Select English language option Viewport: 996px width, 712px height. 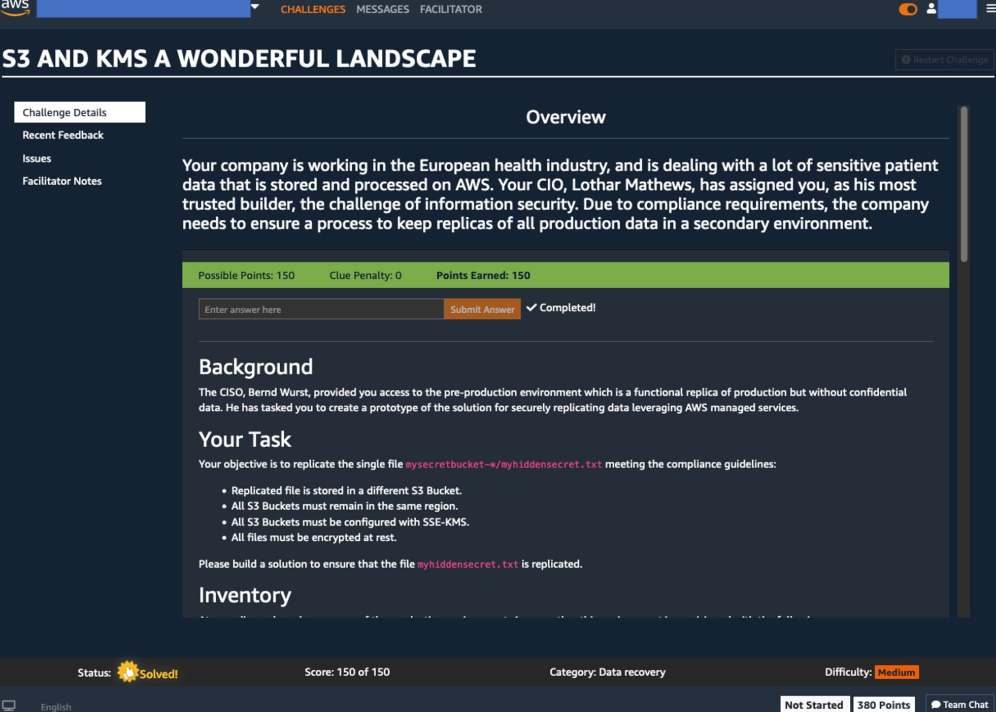click(x=56, y=707)
